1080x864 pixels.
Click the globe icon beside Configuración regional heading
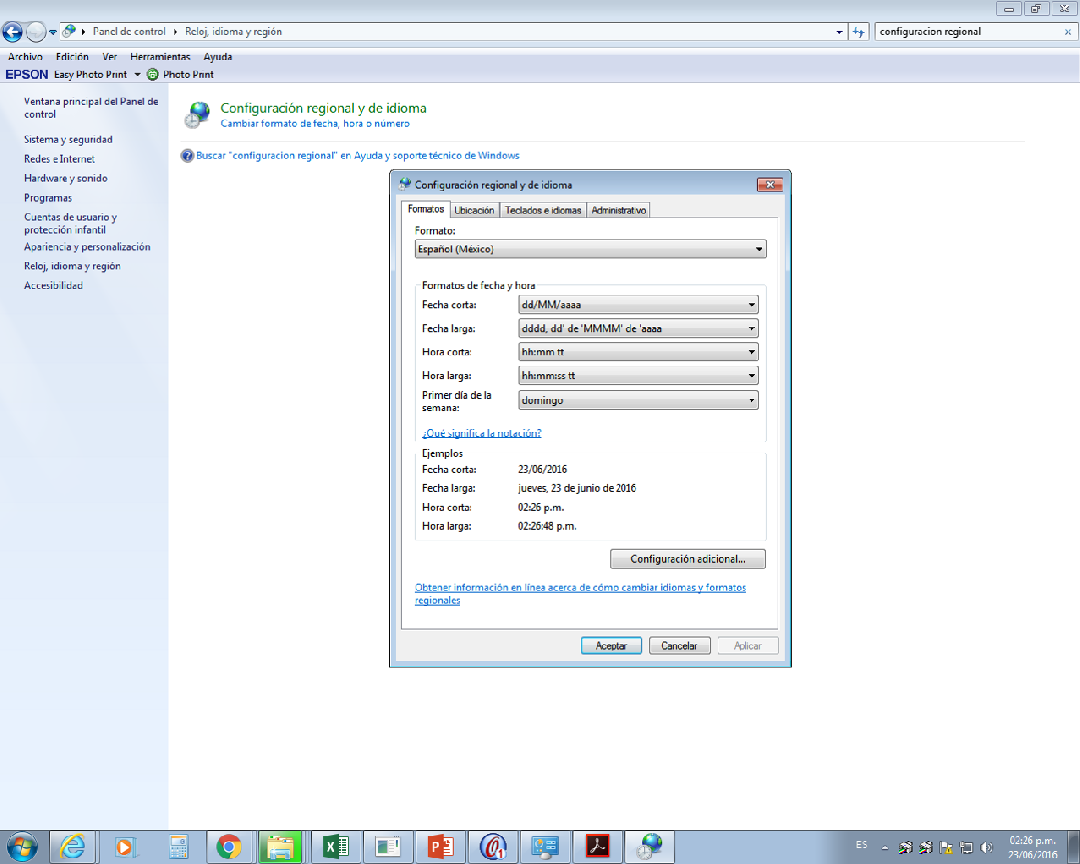click(198, 115)
